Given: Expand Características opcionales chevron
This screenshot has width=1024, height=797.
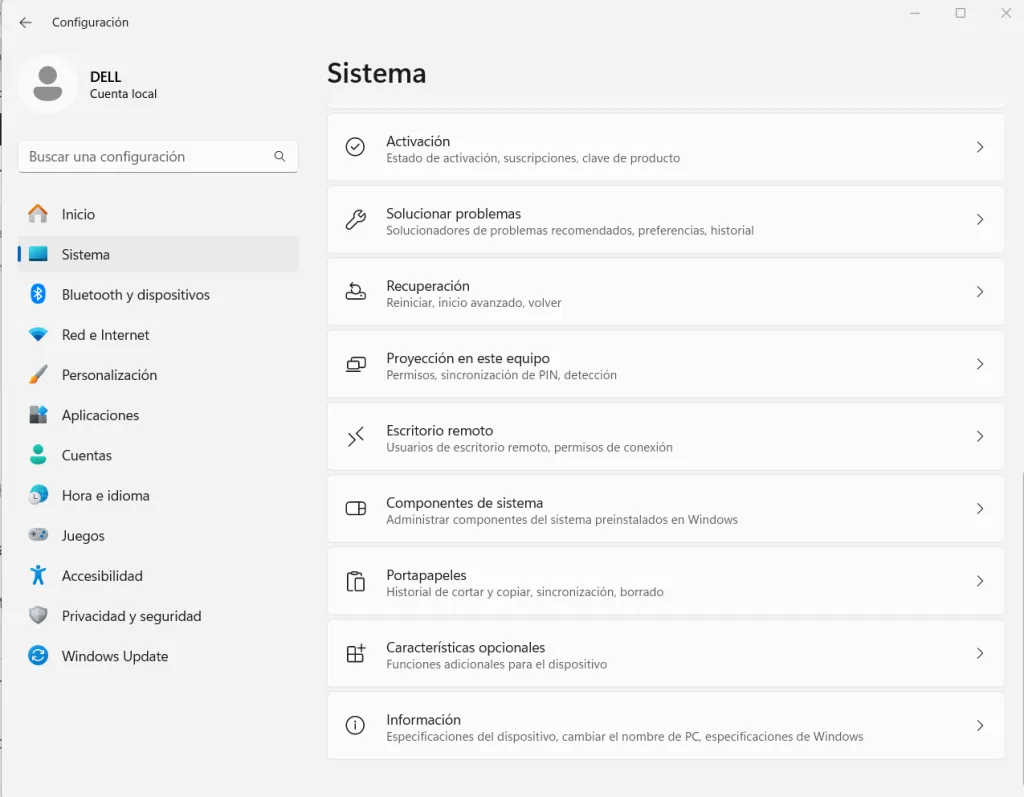Looking at the screenshot, I should point(980,653).
